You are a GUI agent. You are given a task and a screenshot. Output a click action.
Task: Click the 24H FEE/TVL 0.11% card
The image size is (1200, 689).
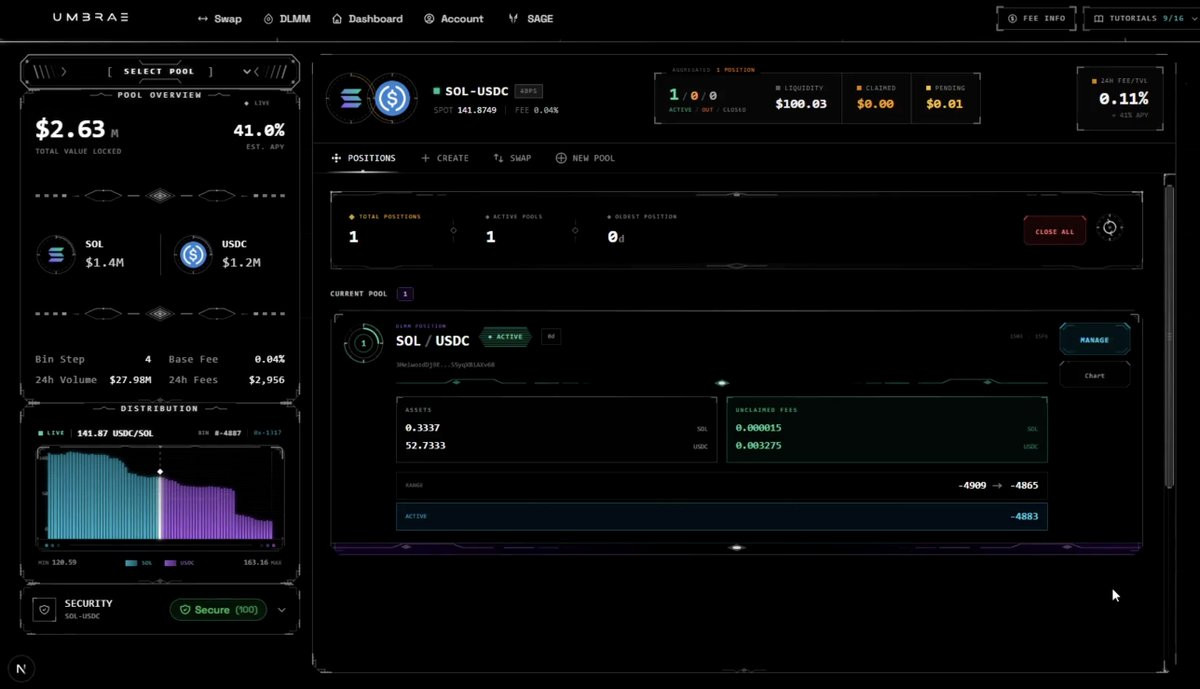(x=1120, y=98)
